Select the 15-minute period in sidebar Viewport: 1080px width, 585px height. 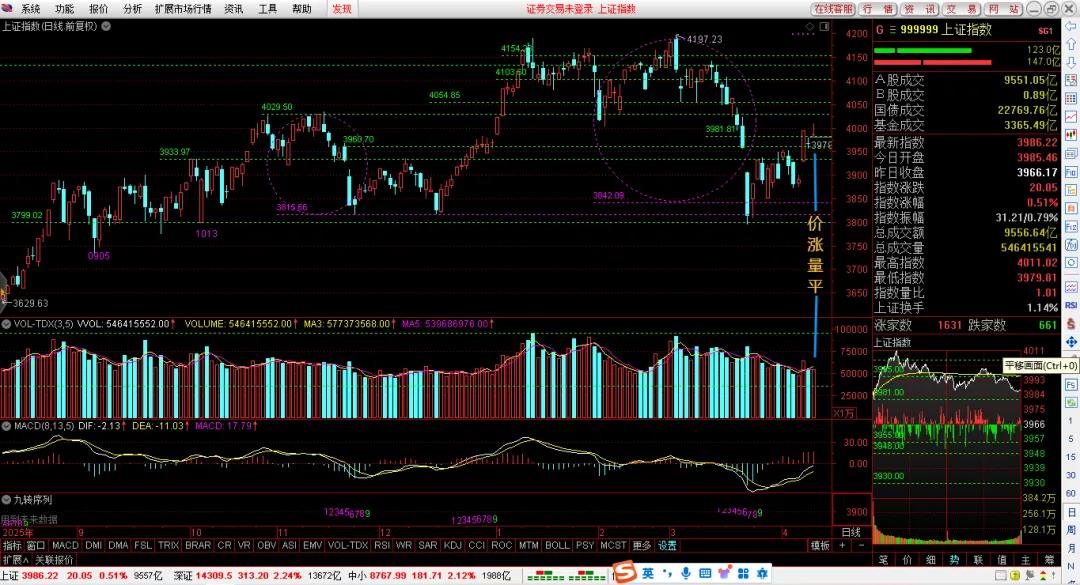1071,457
